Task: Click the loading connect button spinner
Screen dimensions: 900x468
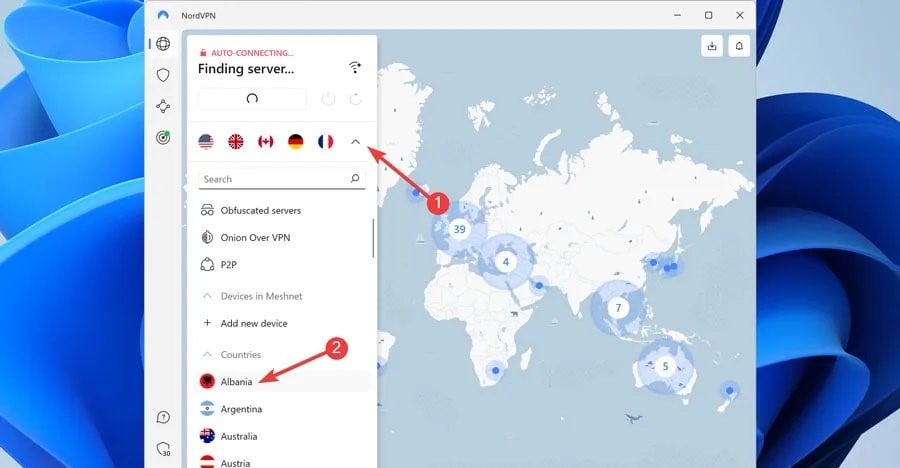Action: 252,99
